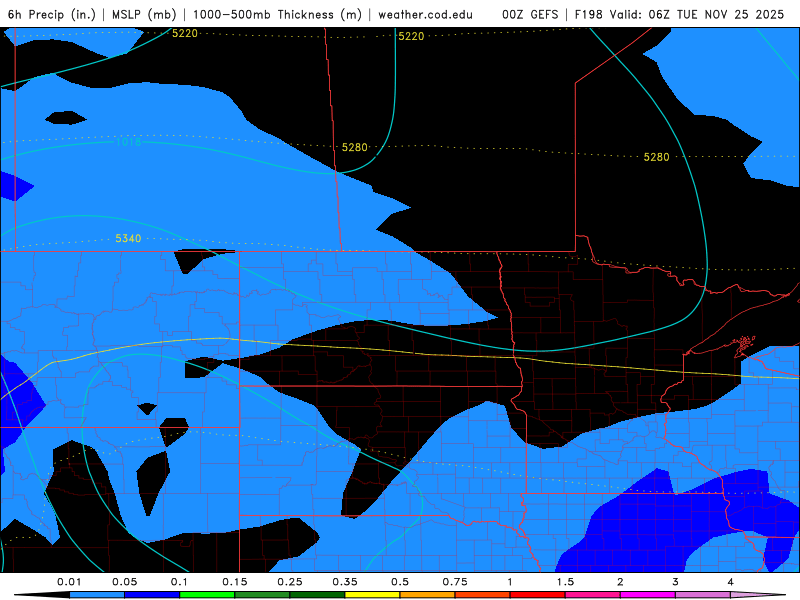Click the '6h Precip (in.)' header text

[x=52, y=14]
